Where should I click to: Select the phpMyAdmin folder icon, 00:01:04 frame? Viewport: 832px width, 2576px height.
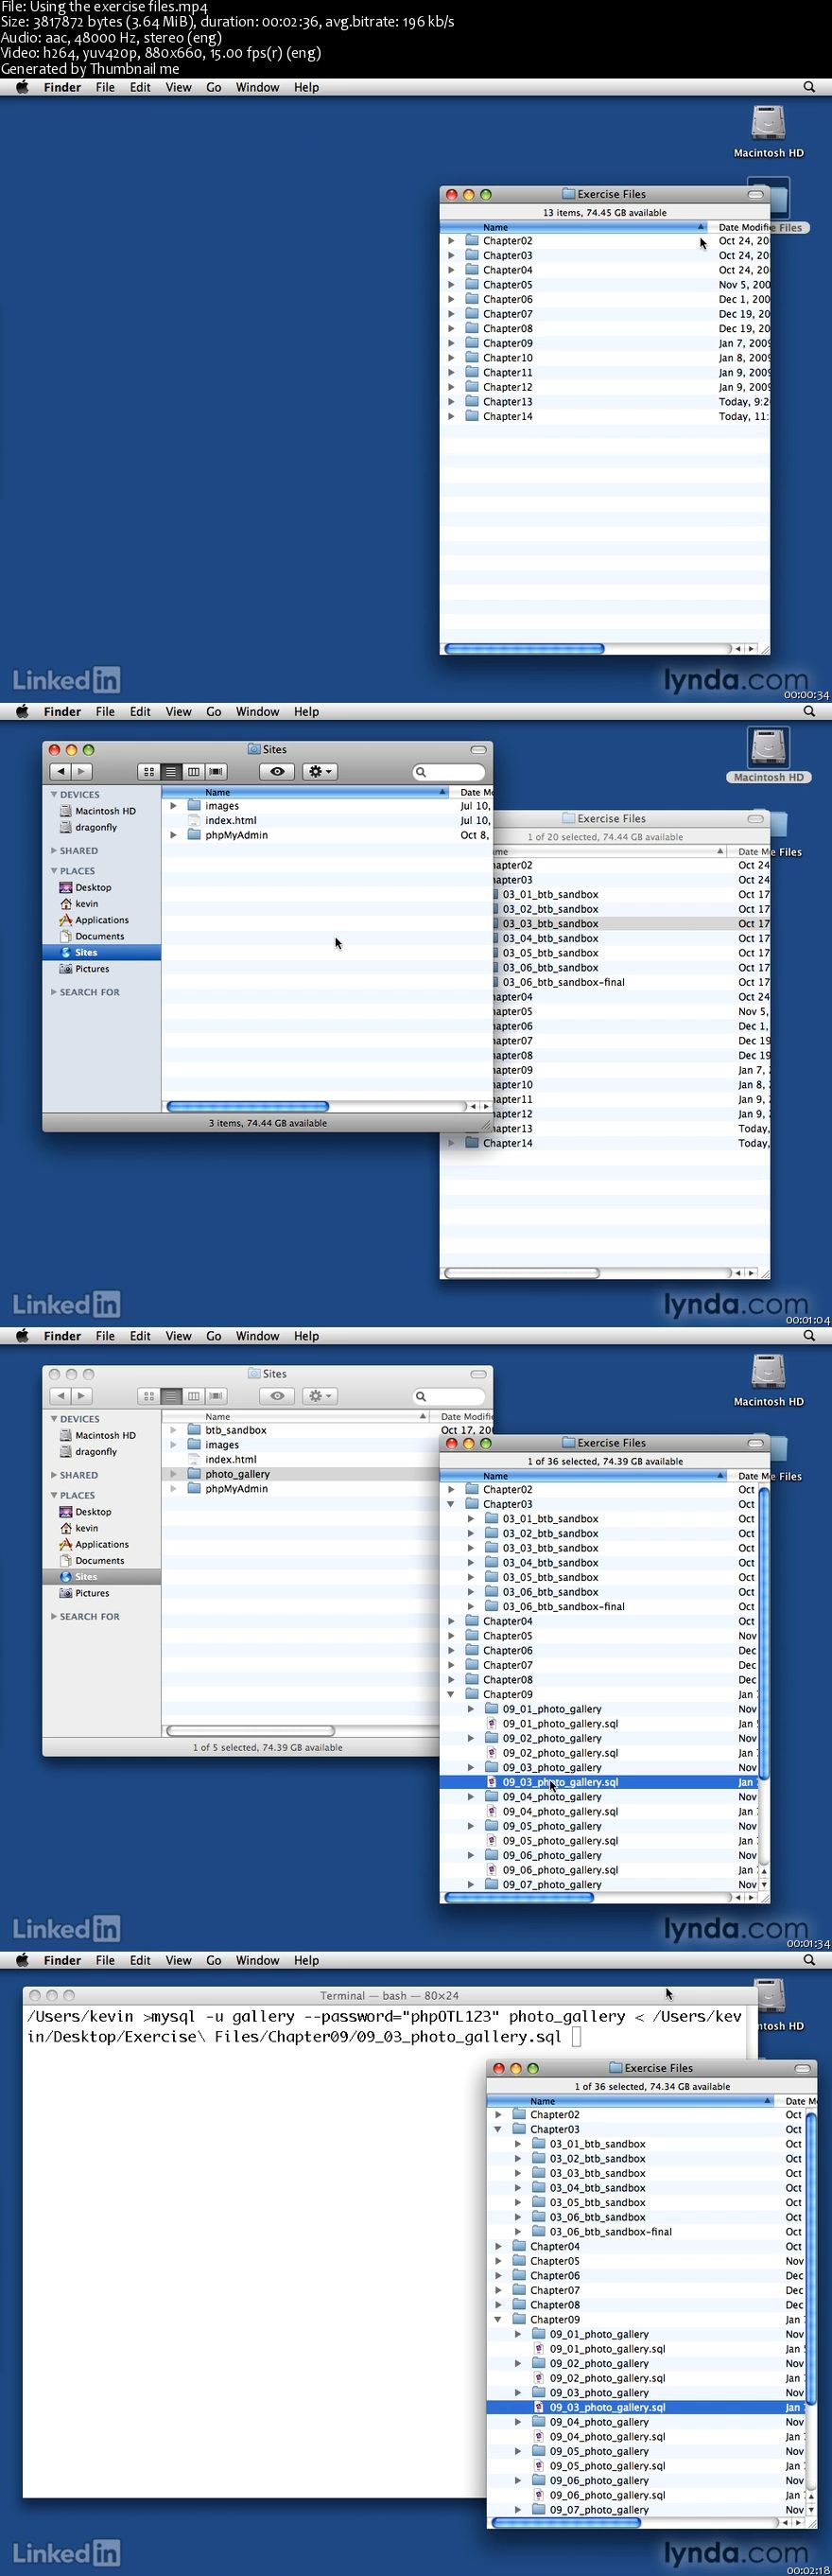pos(195,835)
